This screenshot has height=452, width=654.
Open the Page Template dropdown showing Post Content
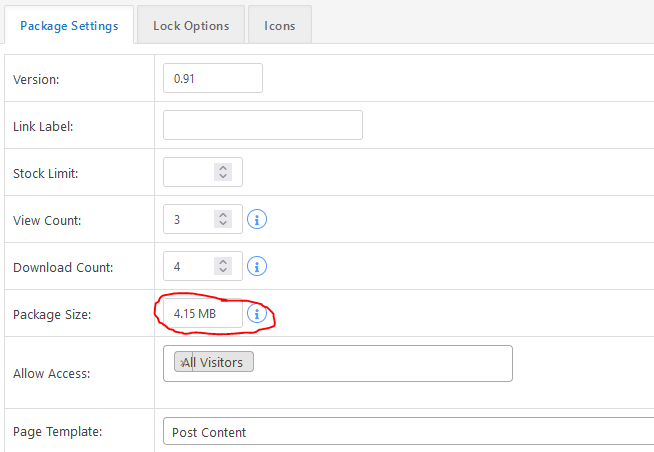point(408,431)
